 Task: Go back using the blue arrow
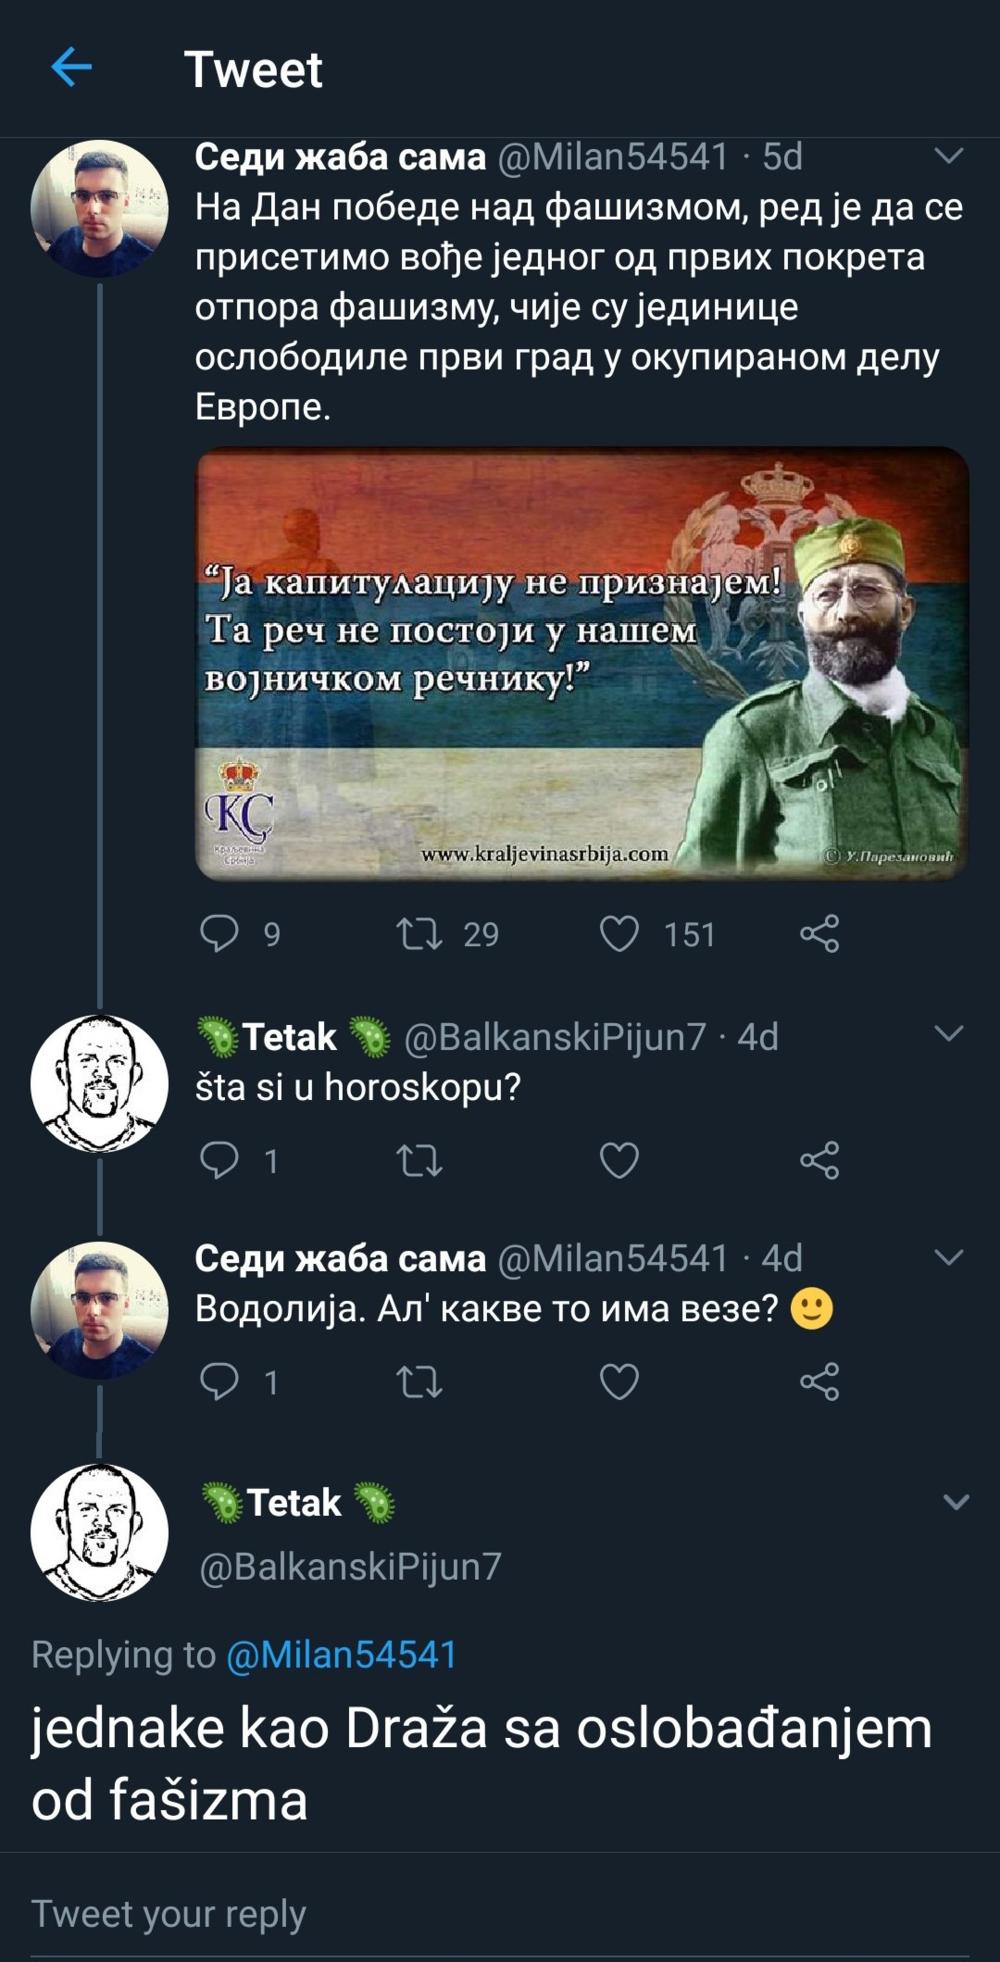click(71, 68)
